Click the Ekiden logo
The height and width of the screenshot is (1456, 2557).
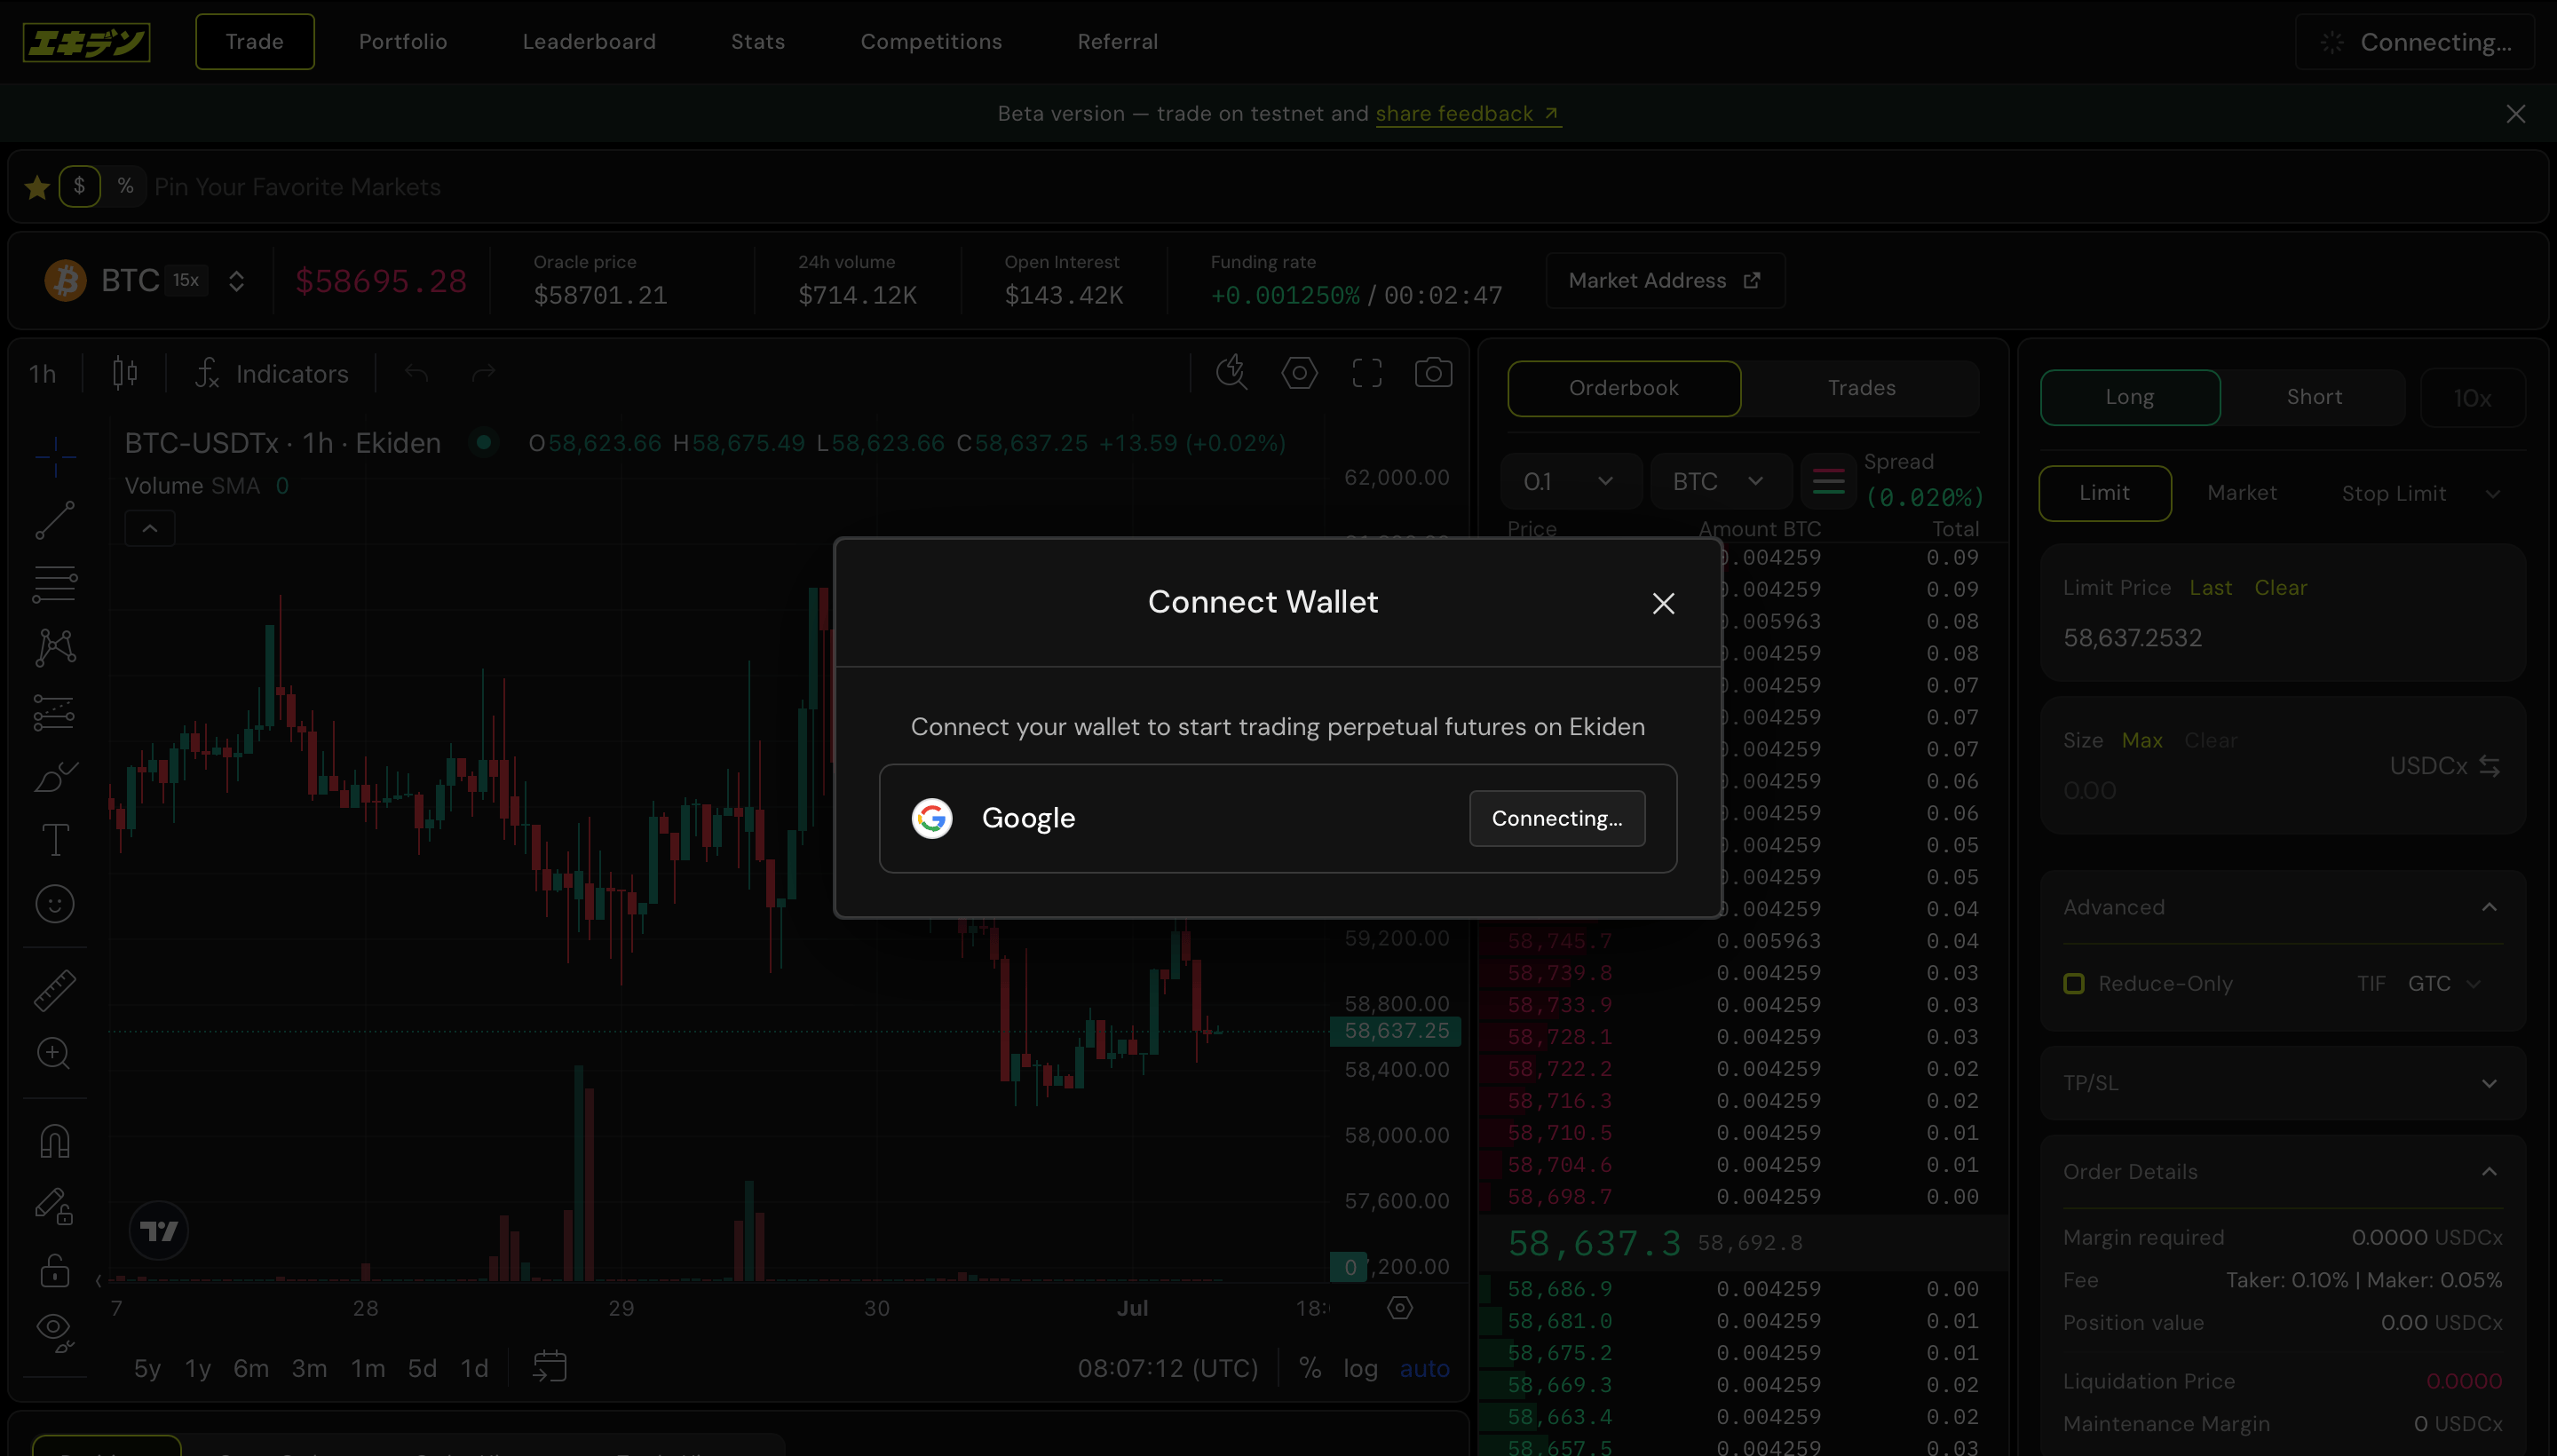pyautogui.click(x=86, y=42)
